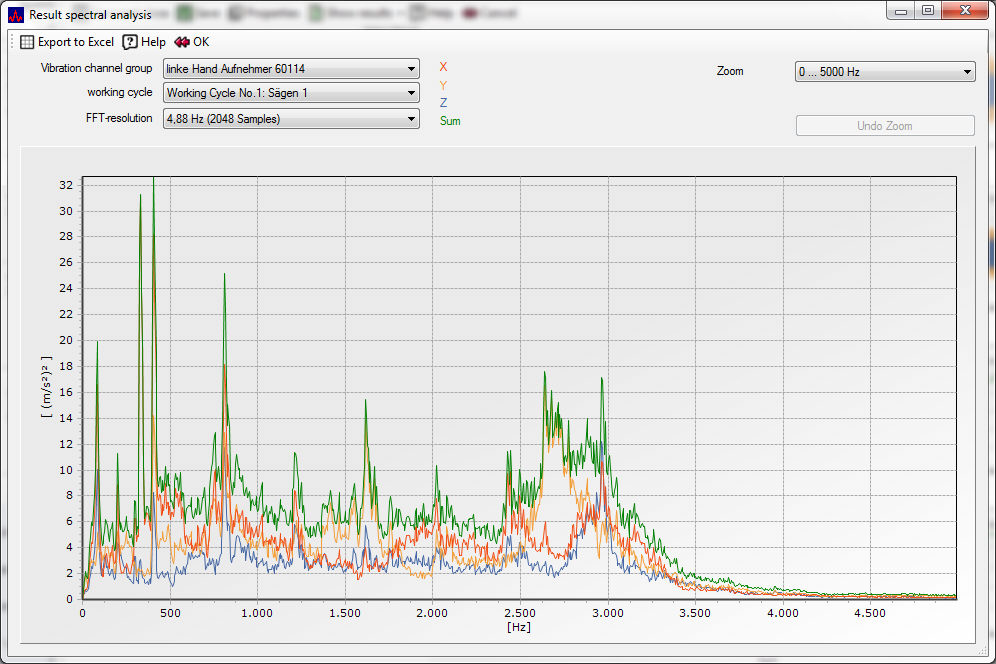Toggle the blue Z axis legend entry
The width and height of the screenshot is (996, 664).
pyautogui.click(x=443, y=103)
